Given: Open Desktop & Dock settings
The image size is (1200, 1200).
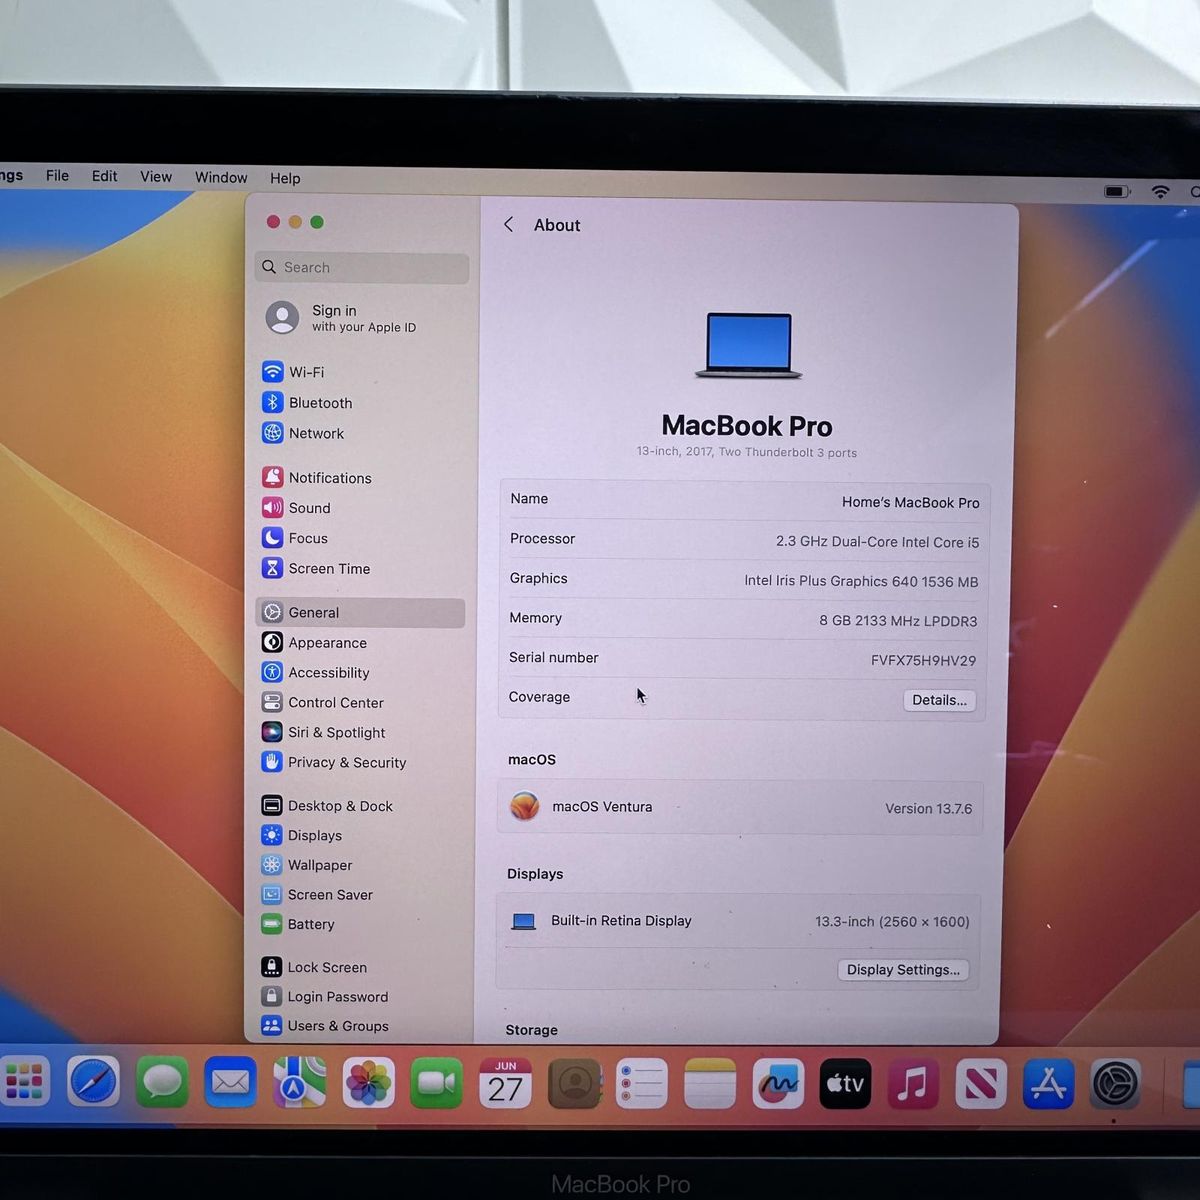Looking at the screenshot, I should pos(327,806).
